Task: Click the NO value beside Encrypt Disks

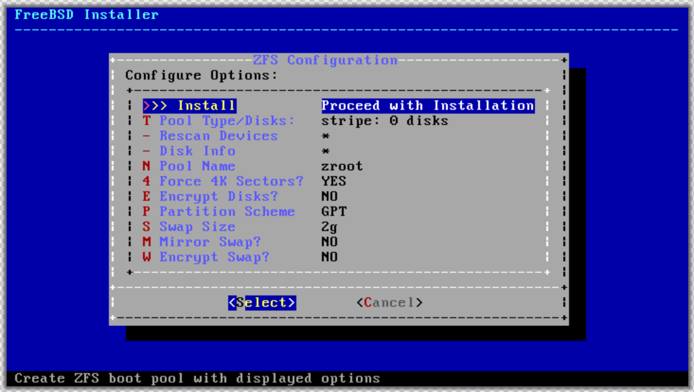Action: pos(329,196)
